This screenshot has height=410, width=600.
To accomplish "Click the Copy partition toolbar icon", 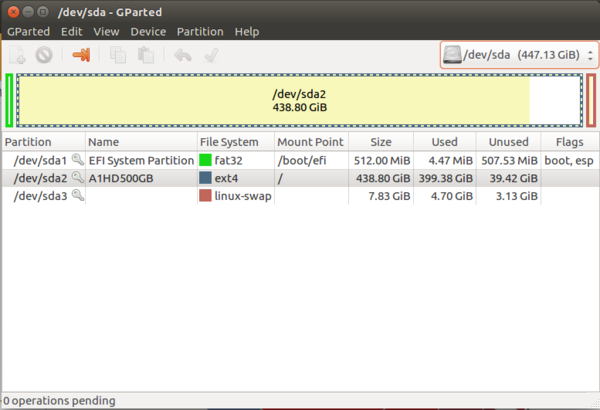I will click(x=118, y=55).
